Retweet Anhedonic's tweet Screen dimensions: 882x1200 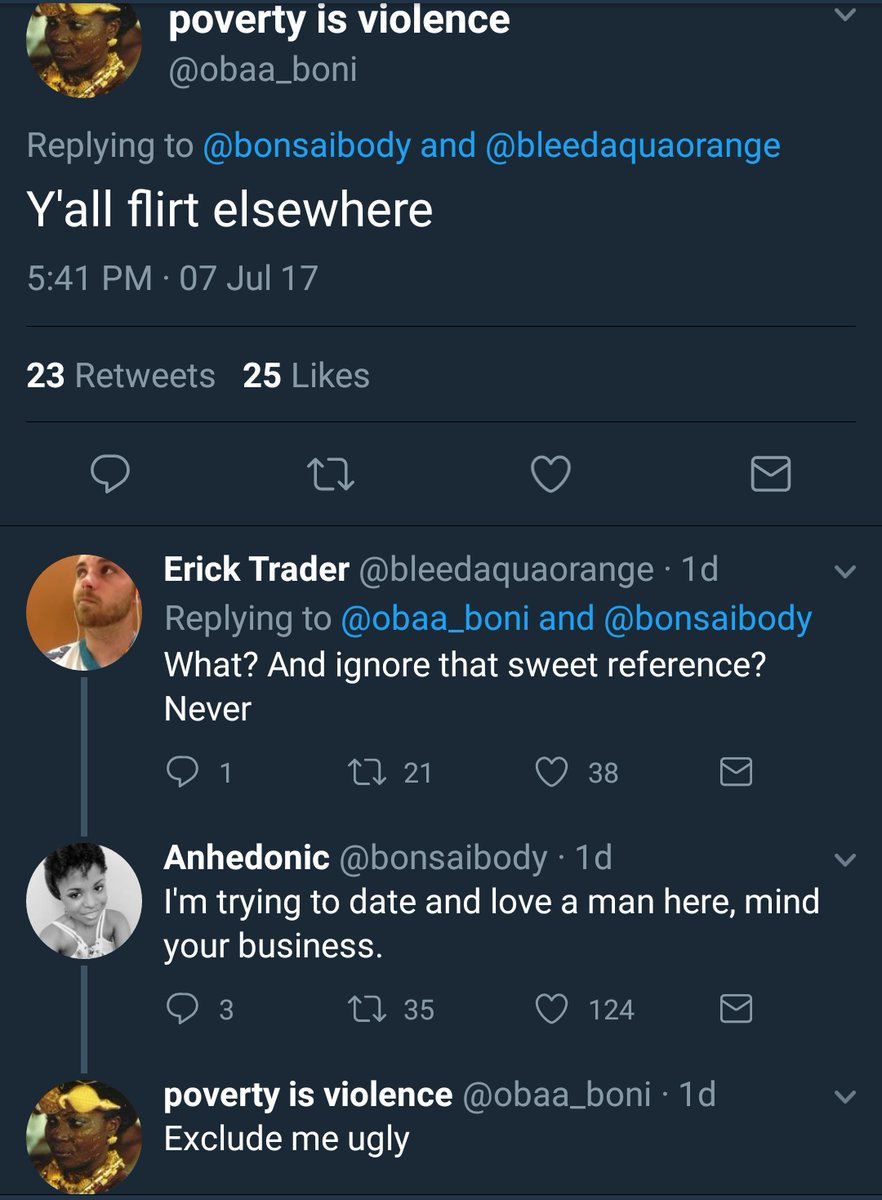362,1010
